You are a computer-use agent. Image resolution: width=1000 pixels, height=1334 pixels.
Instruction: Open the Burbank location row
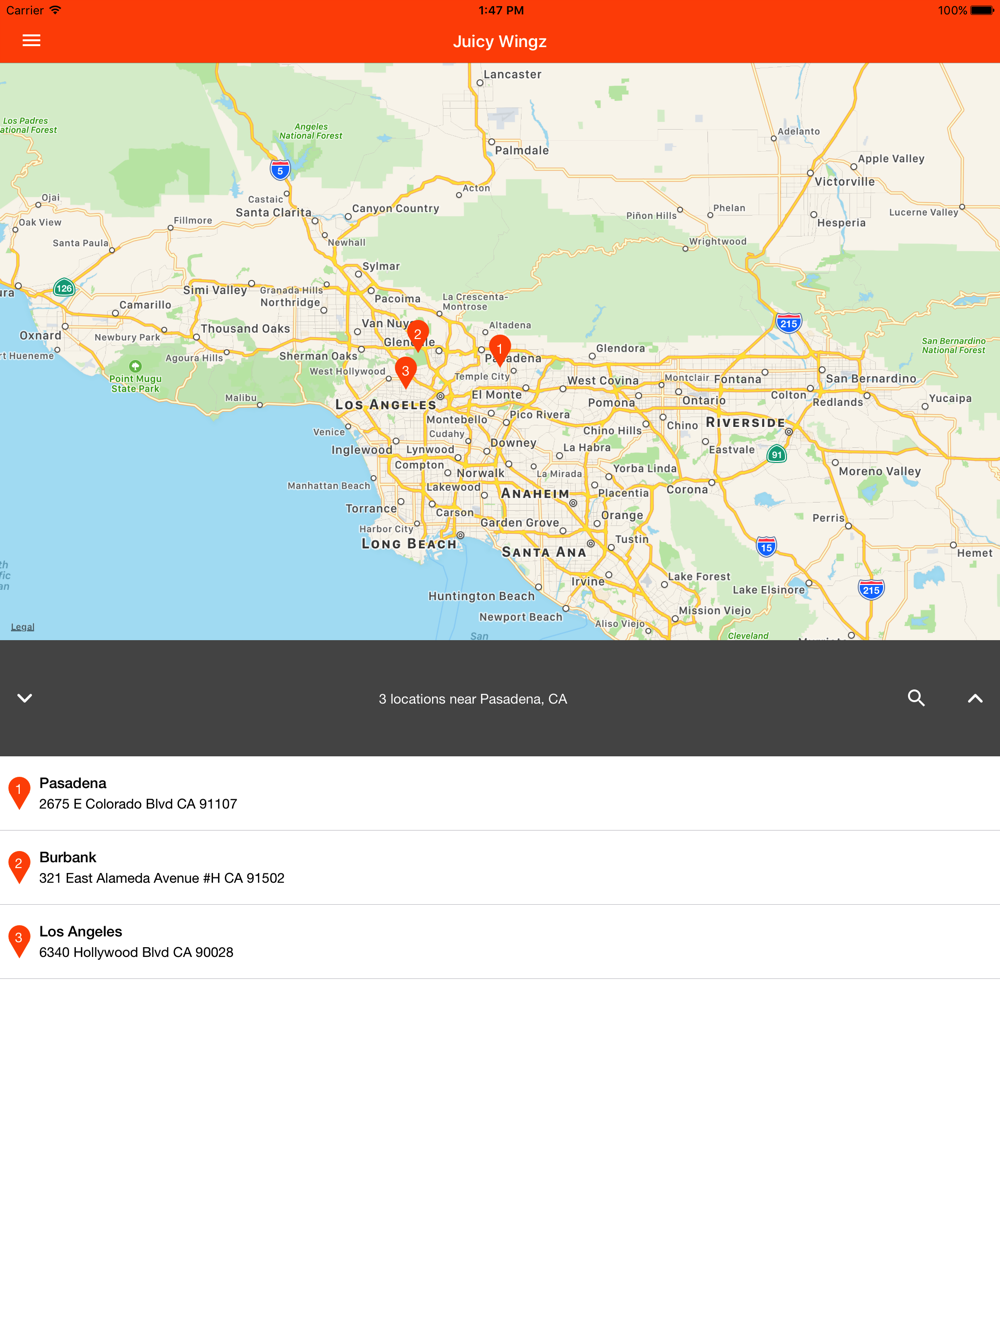click(x=500, y=868)
